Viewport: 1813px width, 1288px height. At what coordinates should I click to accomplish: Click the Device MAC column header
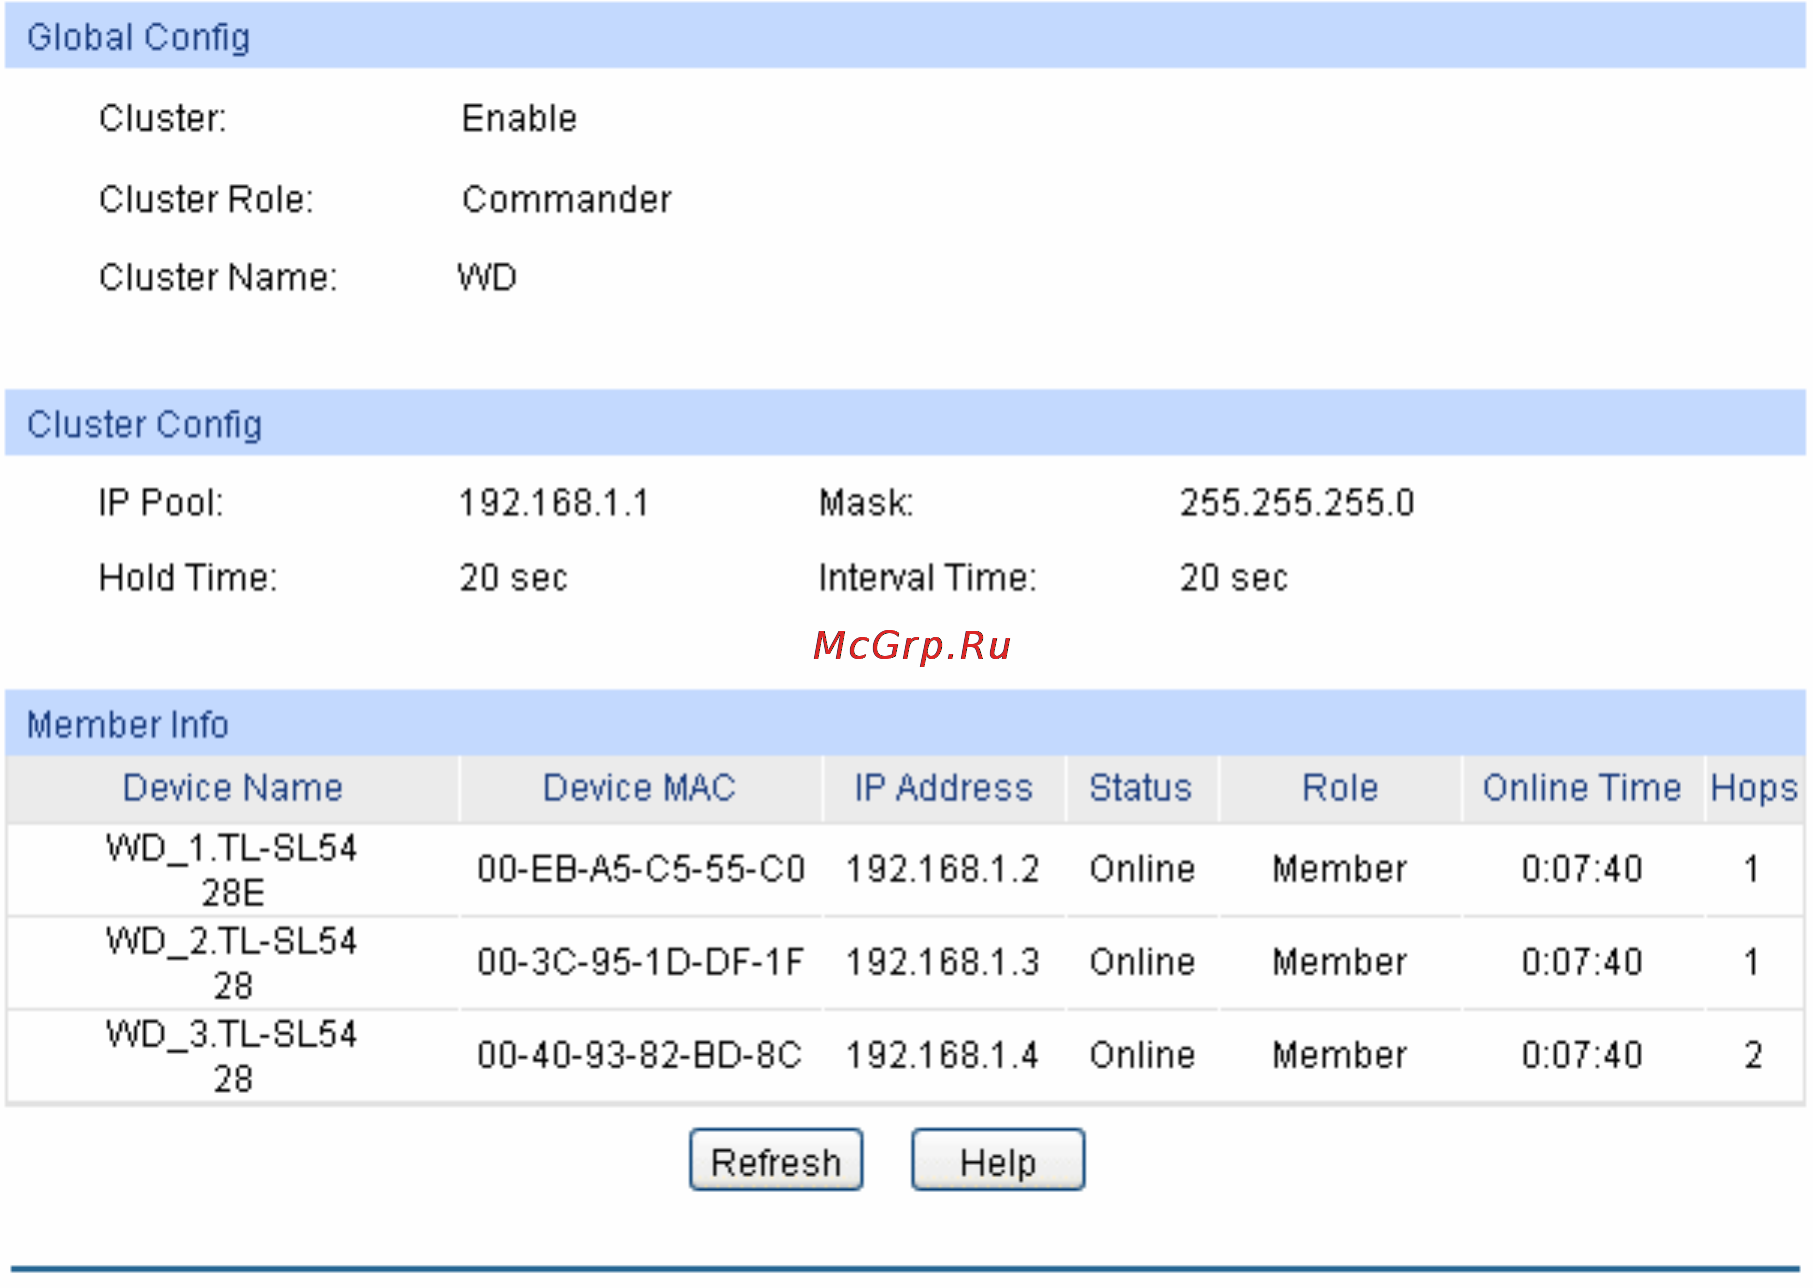coord(639,788)
